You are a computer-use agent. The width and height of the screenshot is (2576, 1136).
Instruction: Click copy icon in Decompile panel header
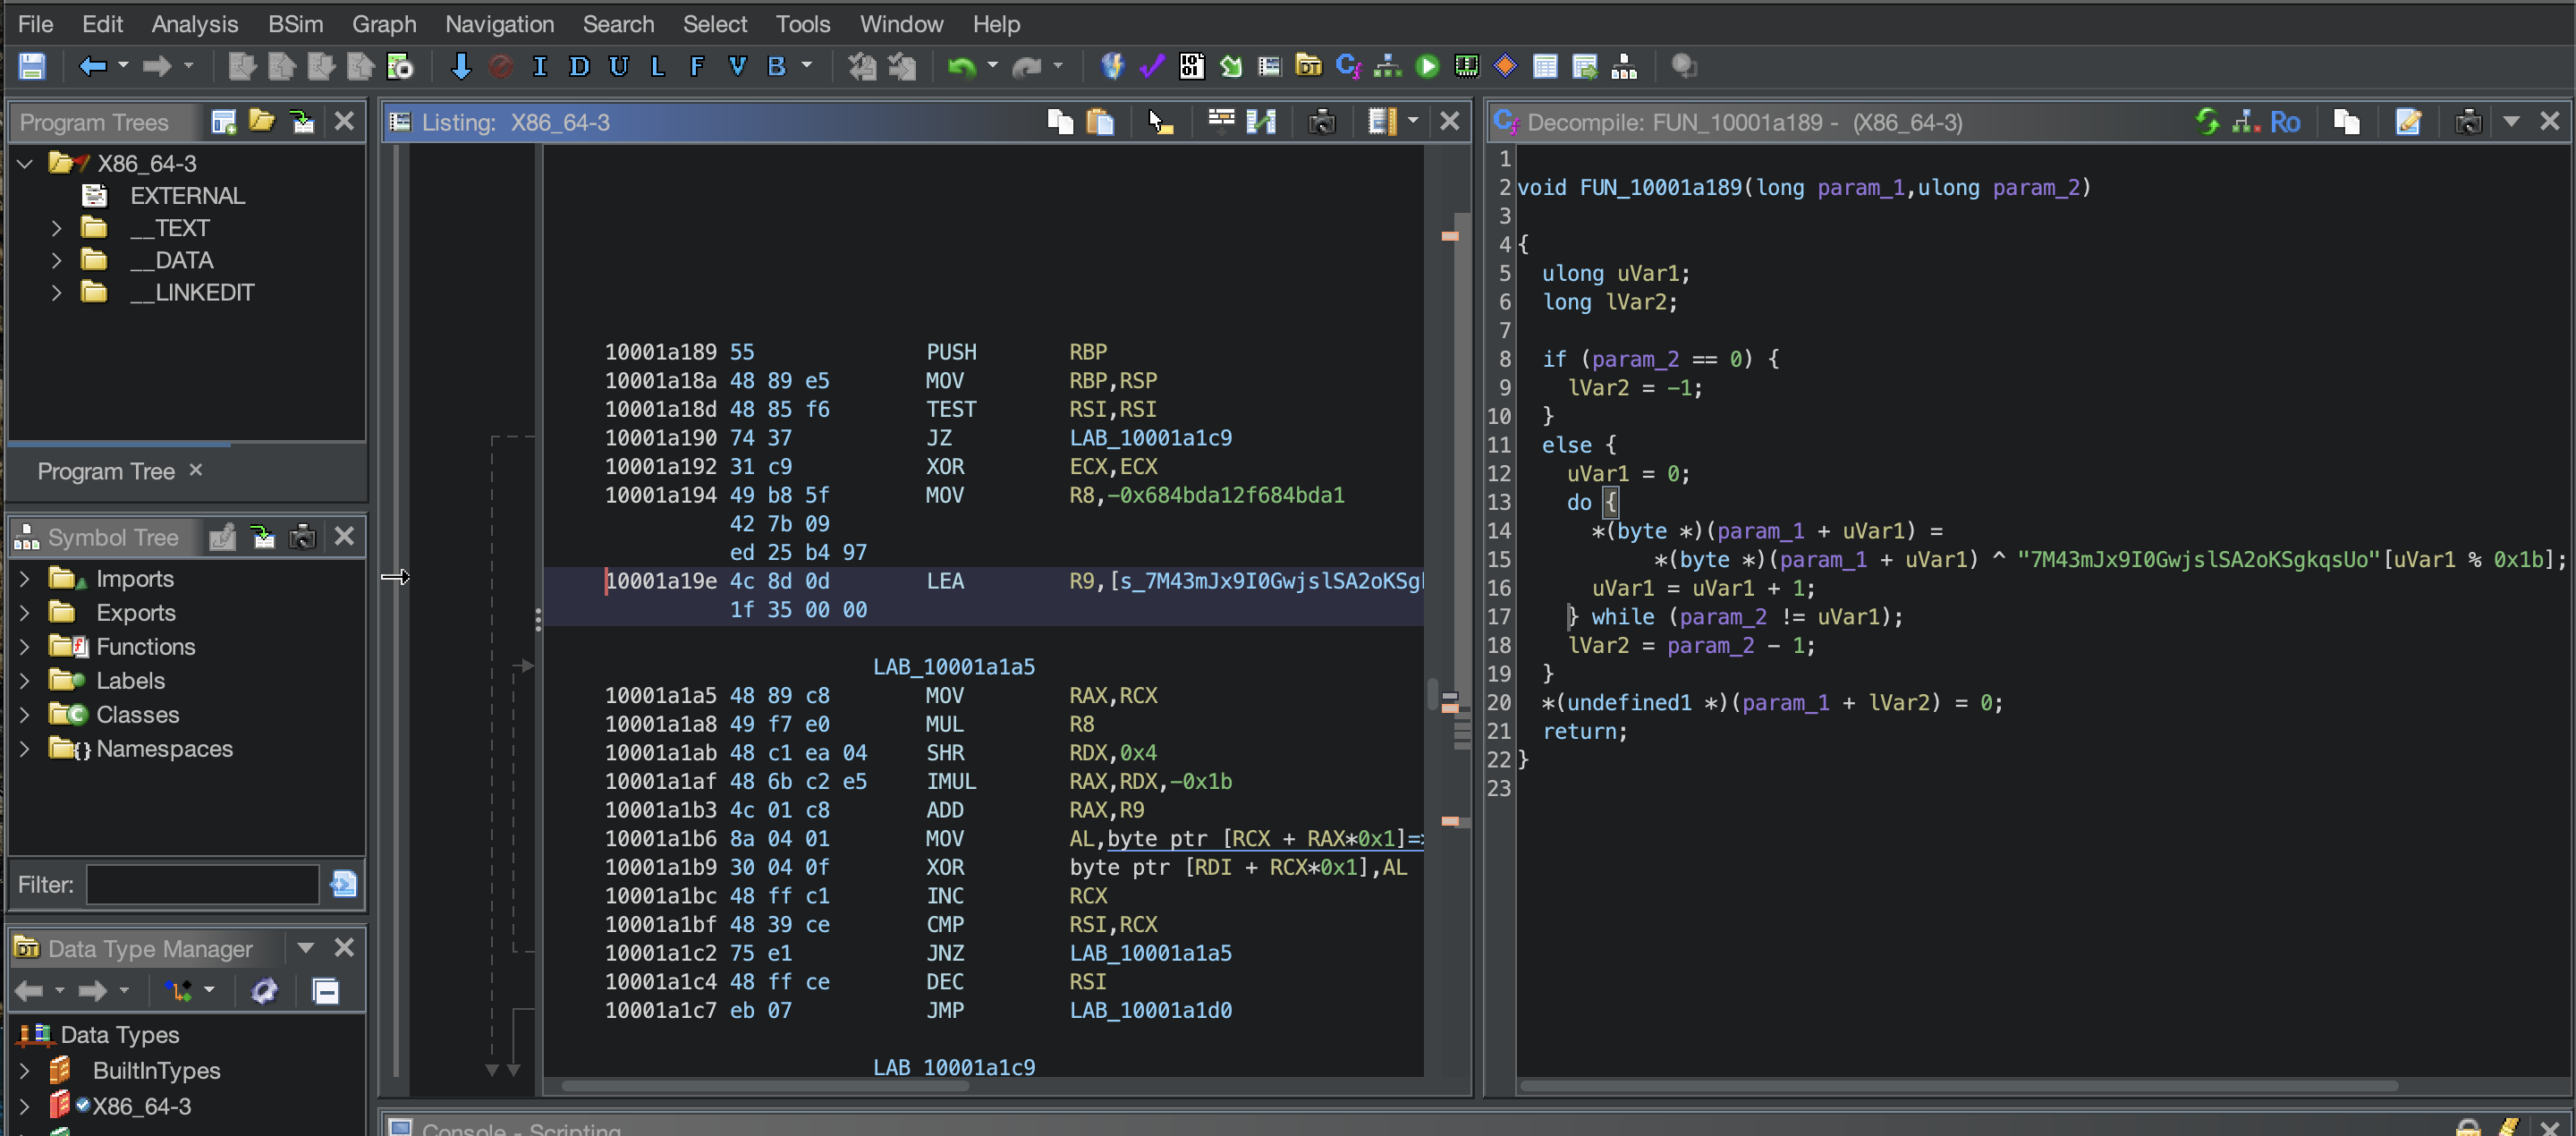pyautogui.click(x=2346, y=122)
